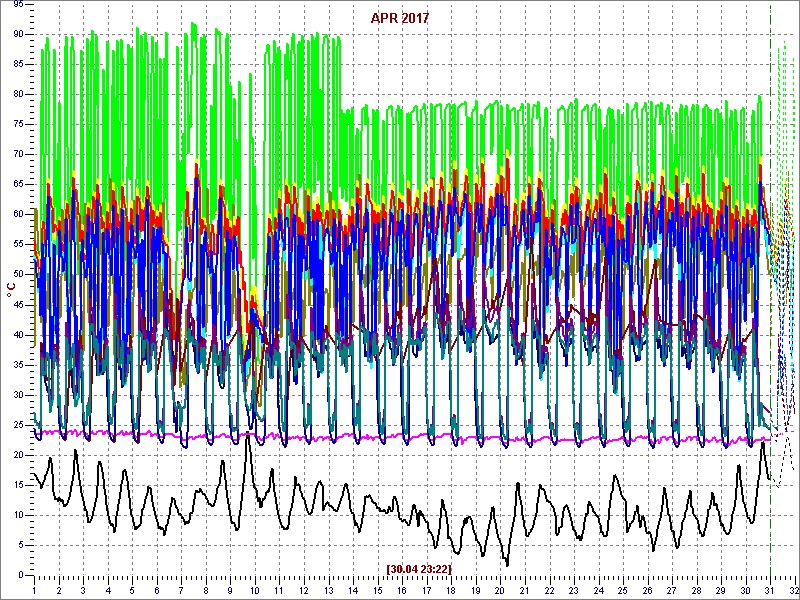Click the 90 value on y-axis
Viewport: 800px width, 600px height.
18,33
